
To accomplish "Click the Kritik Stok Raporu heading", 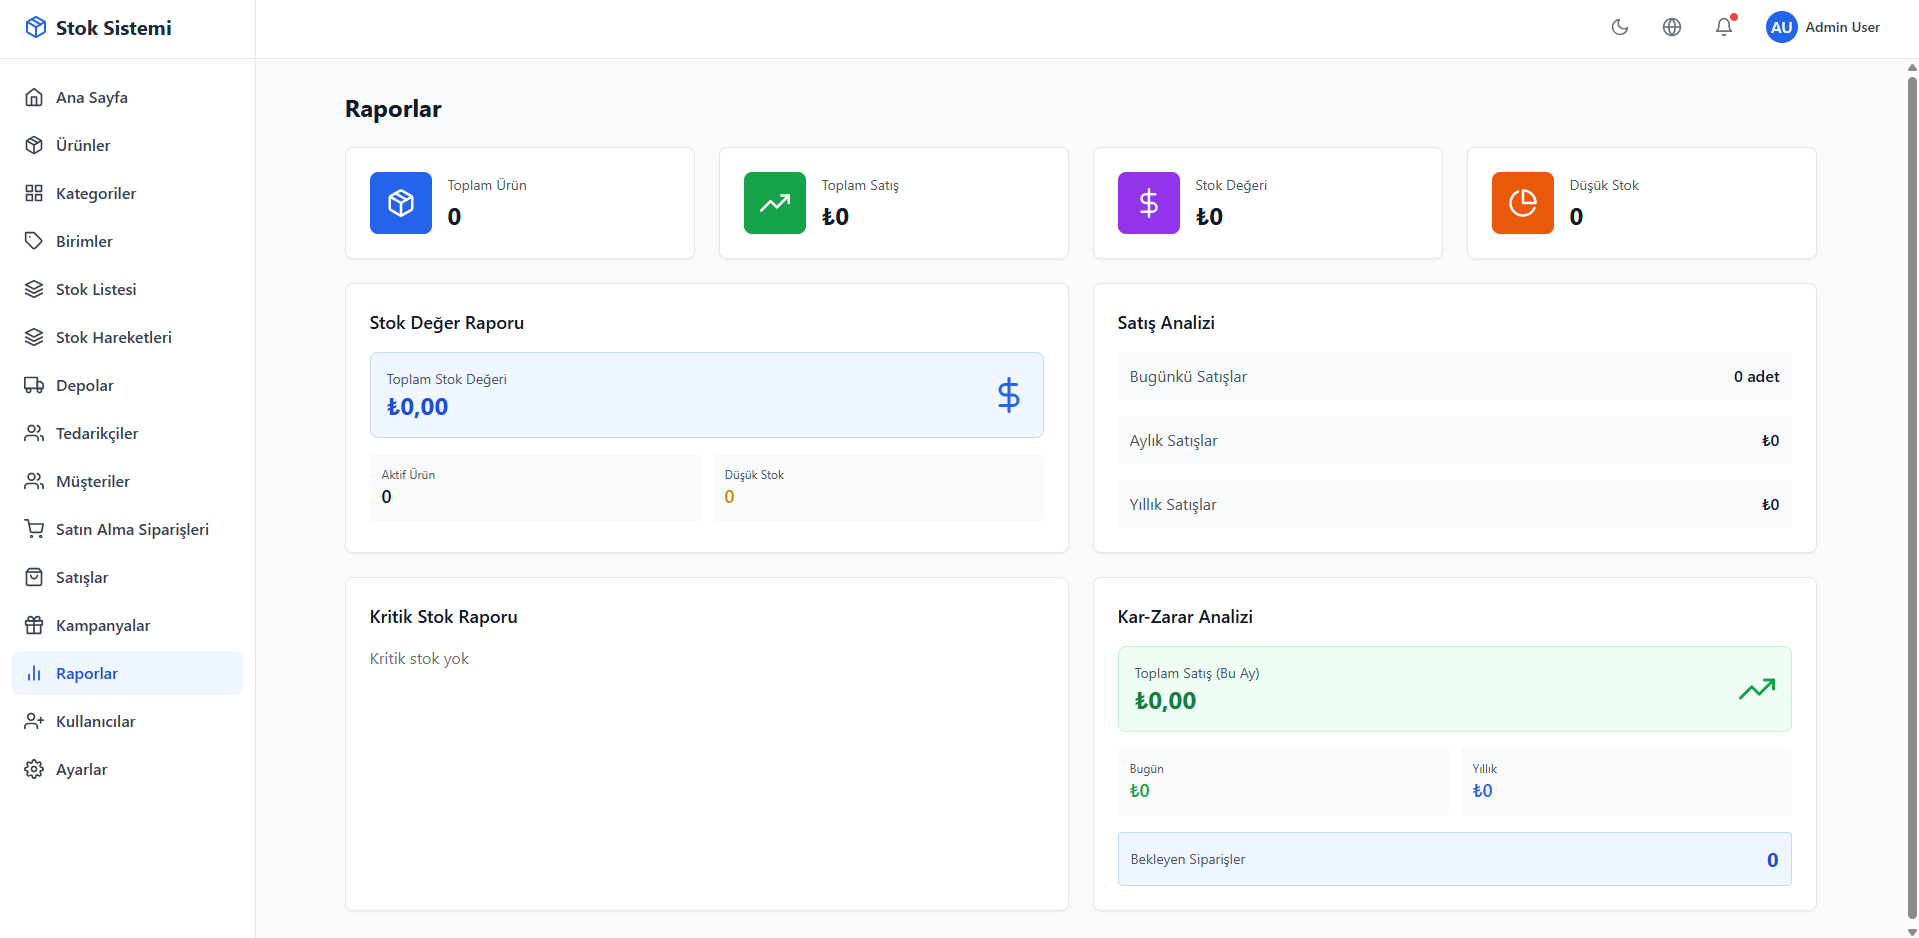I will click(x=444, y=617).
